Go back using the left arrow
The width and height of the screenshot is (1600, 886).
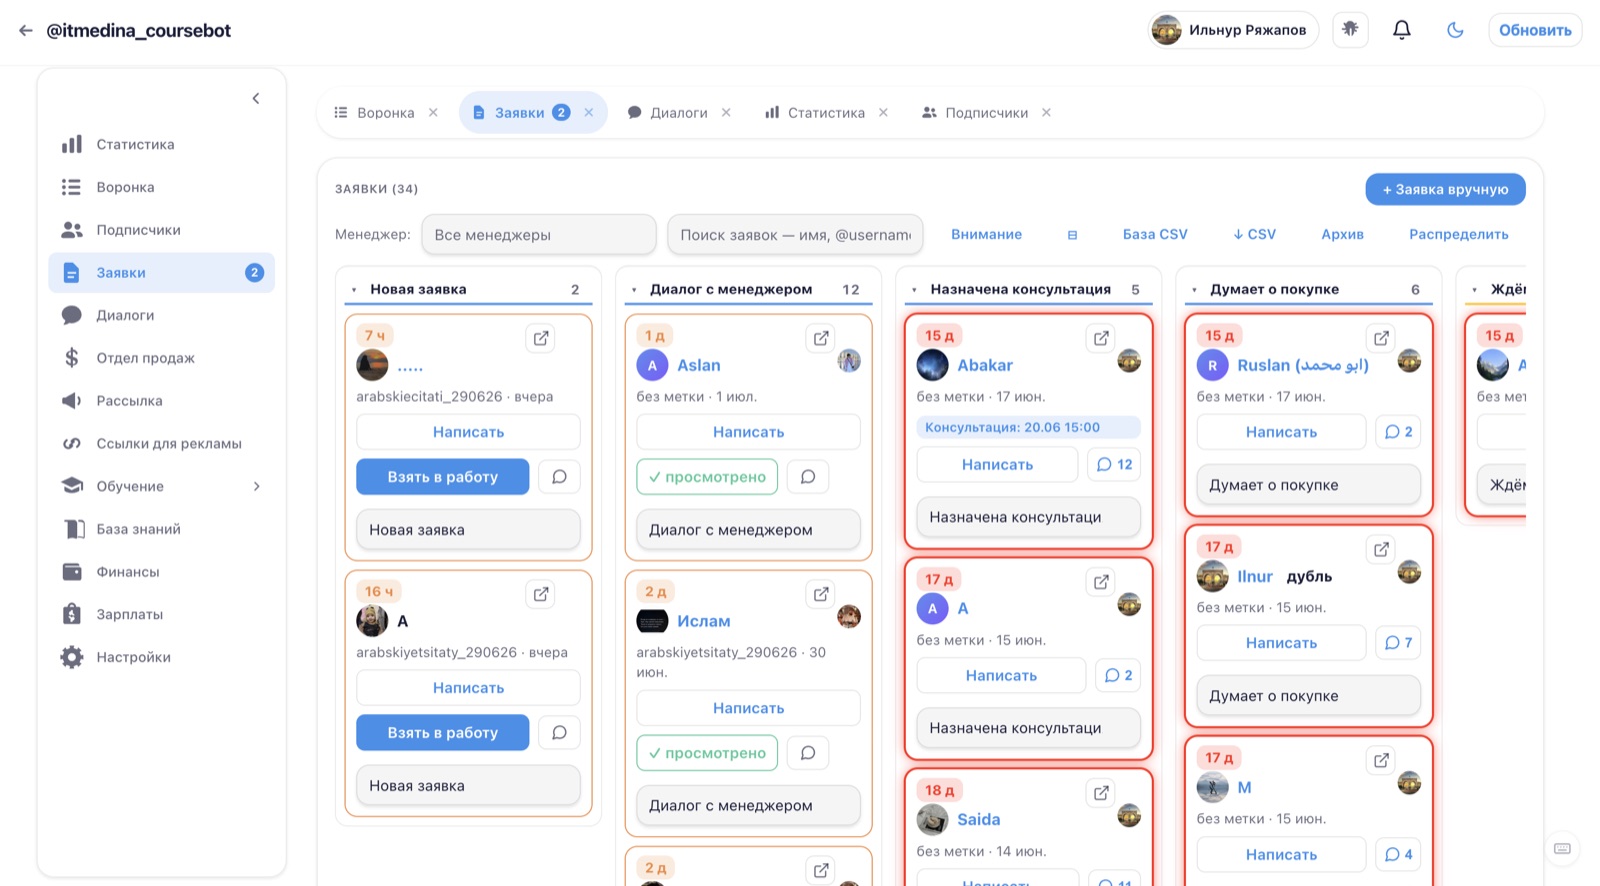click(25, 30)
